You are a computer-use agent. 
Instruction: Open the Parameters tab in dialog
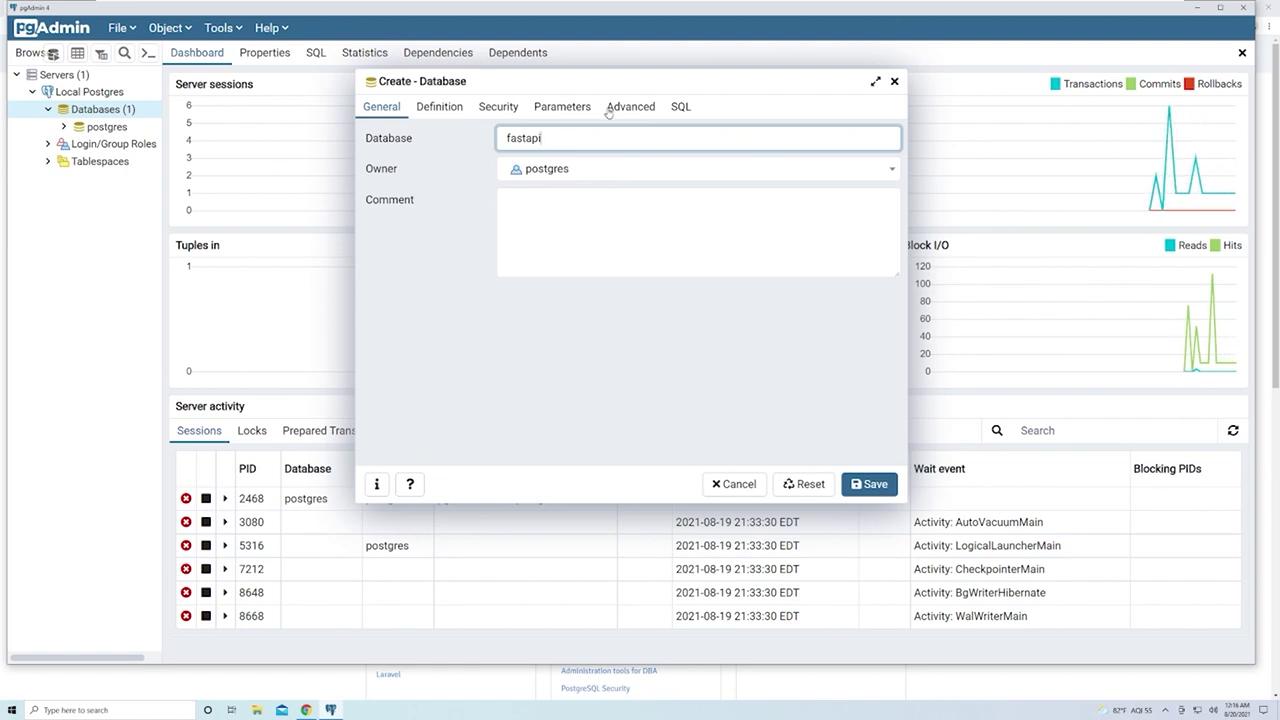click(562, 107)
